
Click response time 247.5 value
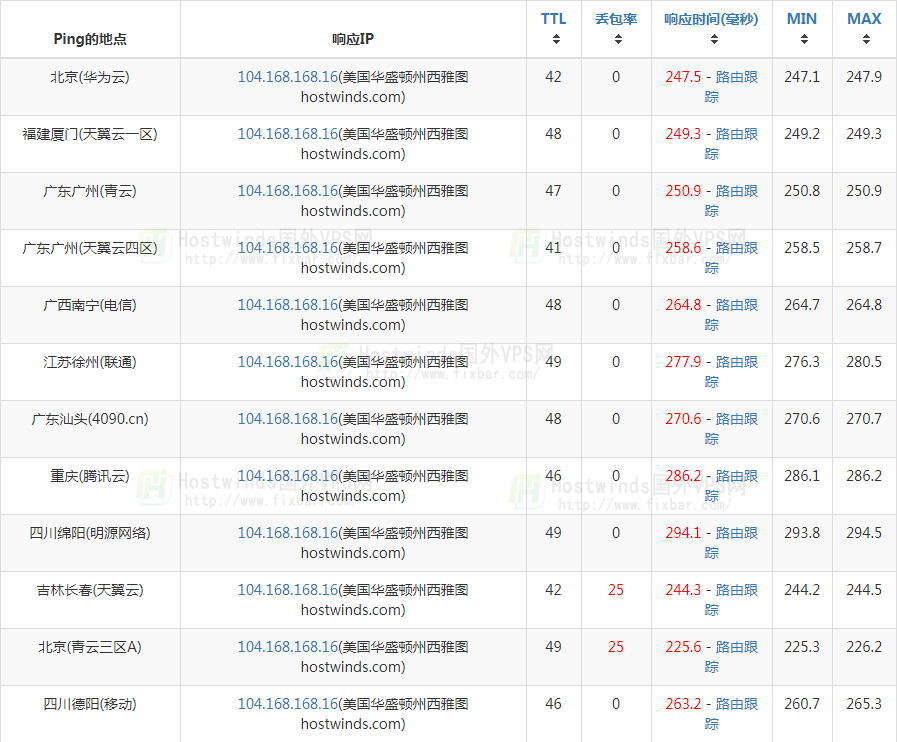tap(683, 77)
